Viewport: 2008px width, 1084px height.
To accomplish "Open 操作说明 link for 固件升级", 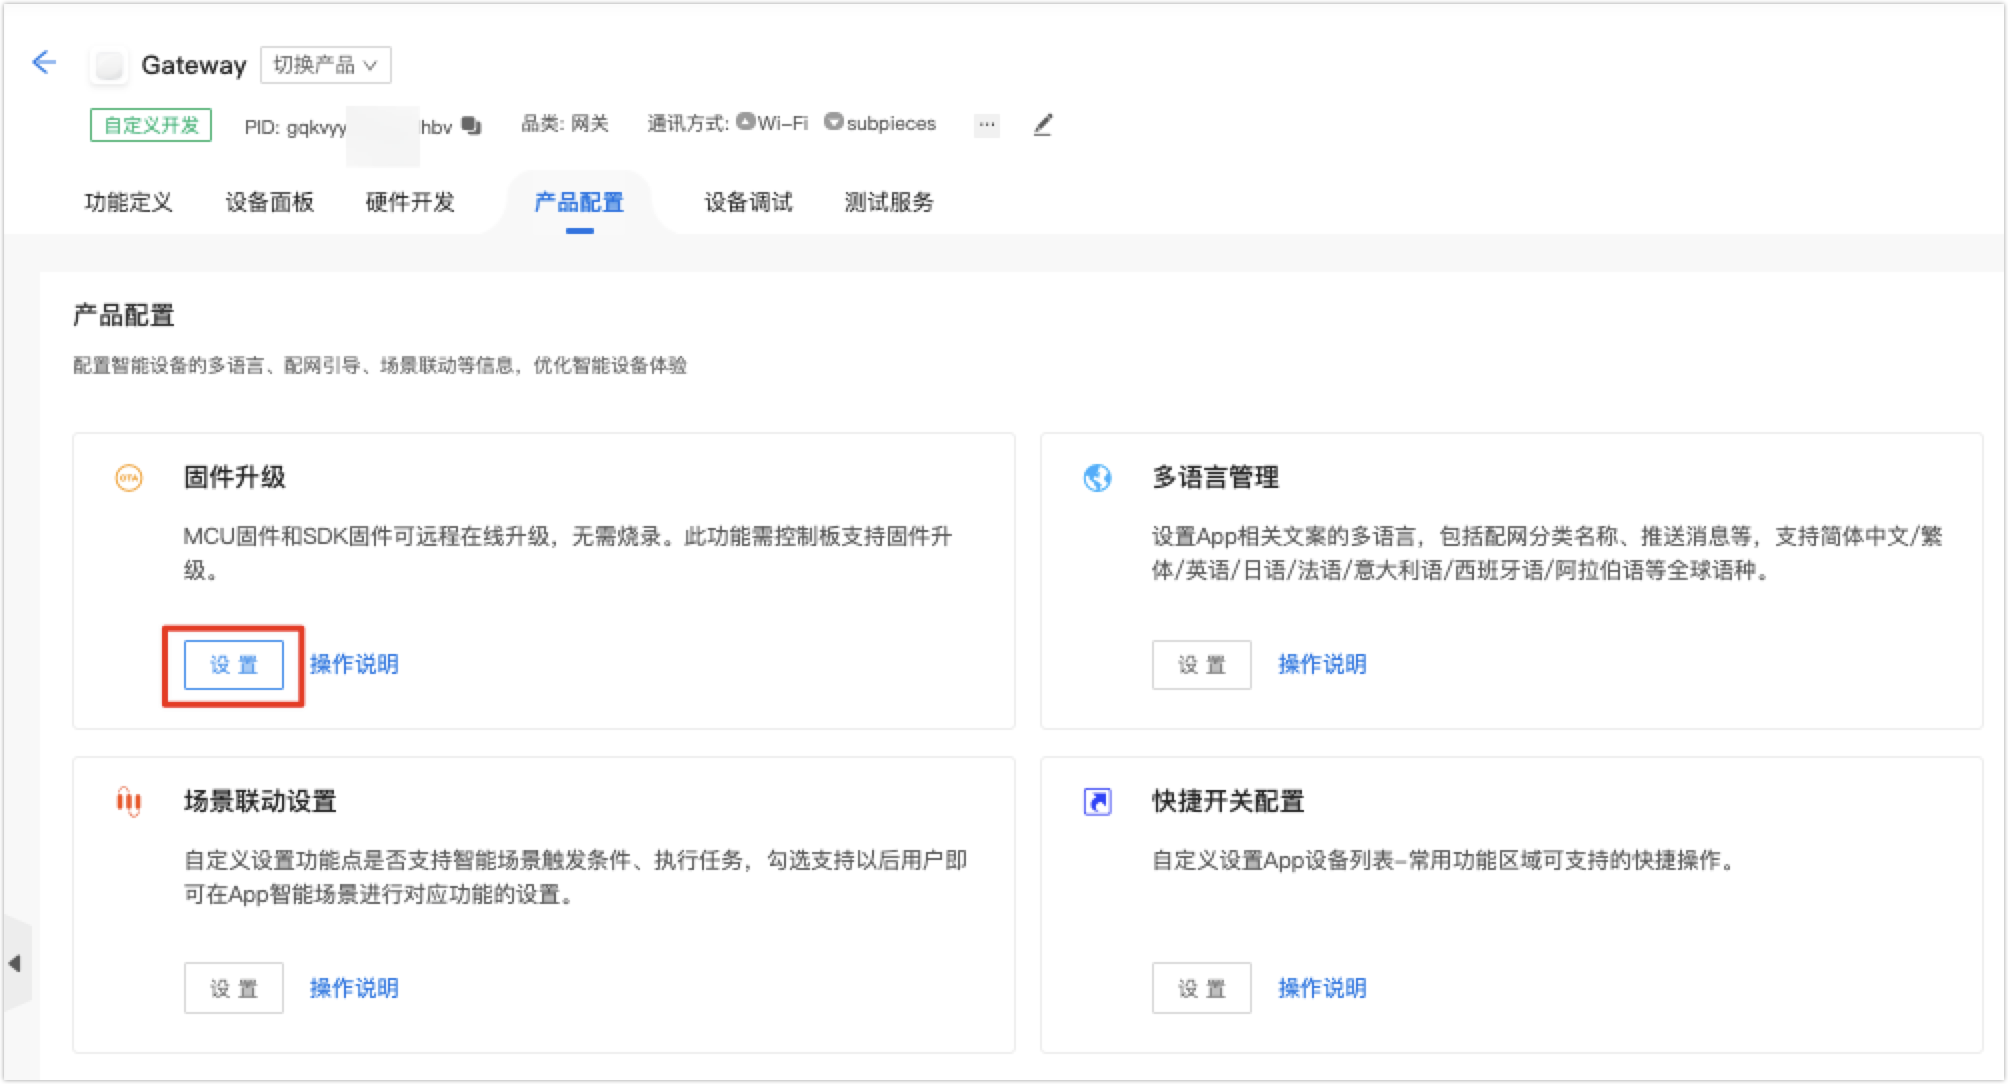I will click(354, 664).
